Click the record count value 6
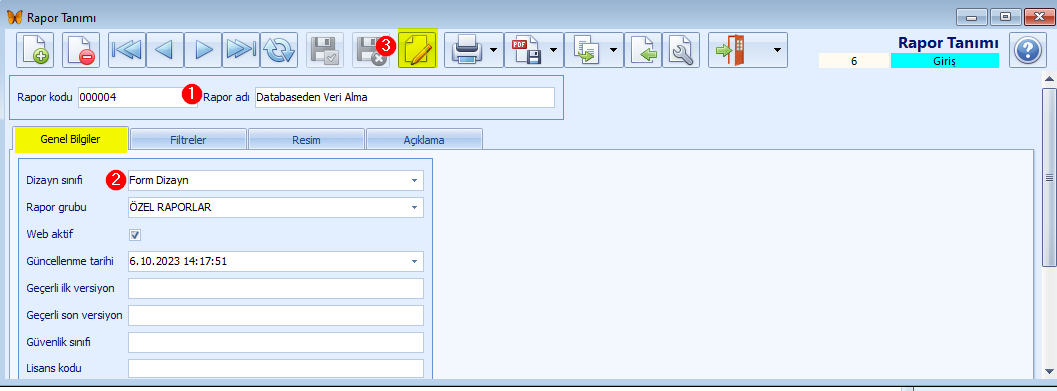 tap(854, 60)
